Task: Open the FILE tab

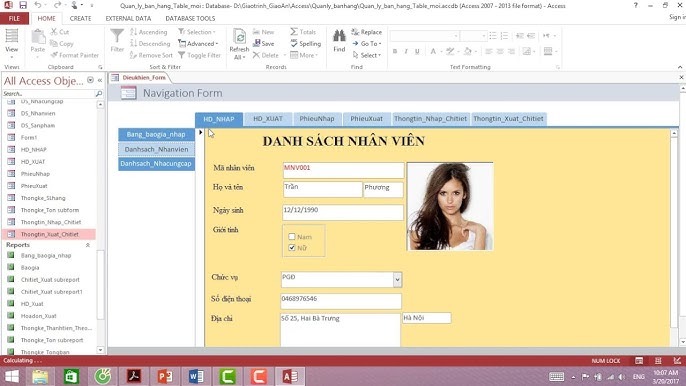Action: tap(14, 18)
